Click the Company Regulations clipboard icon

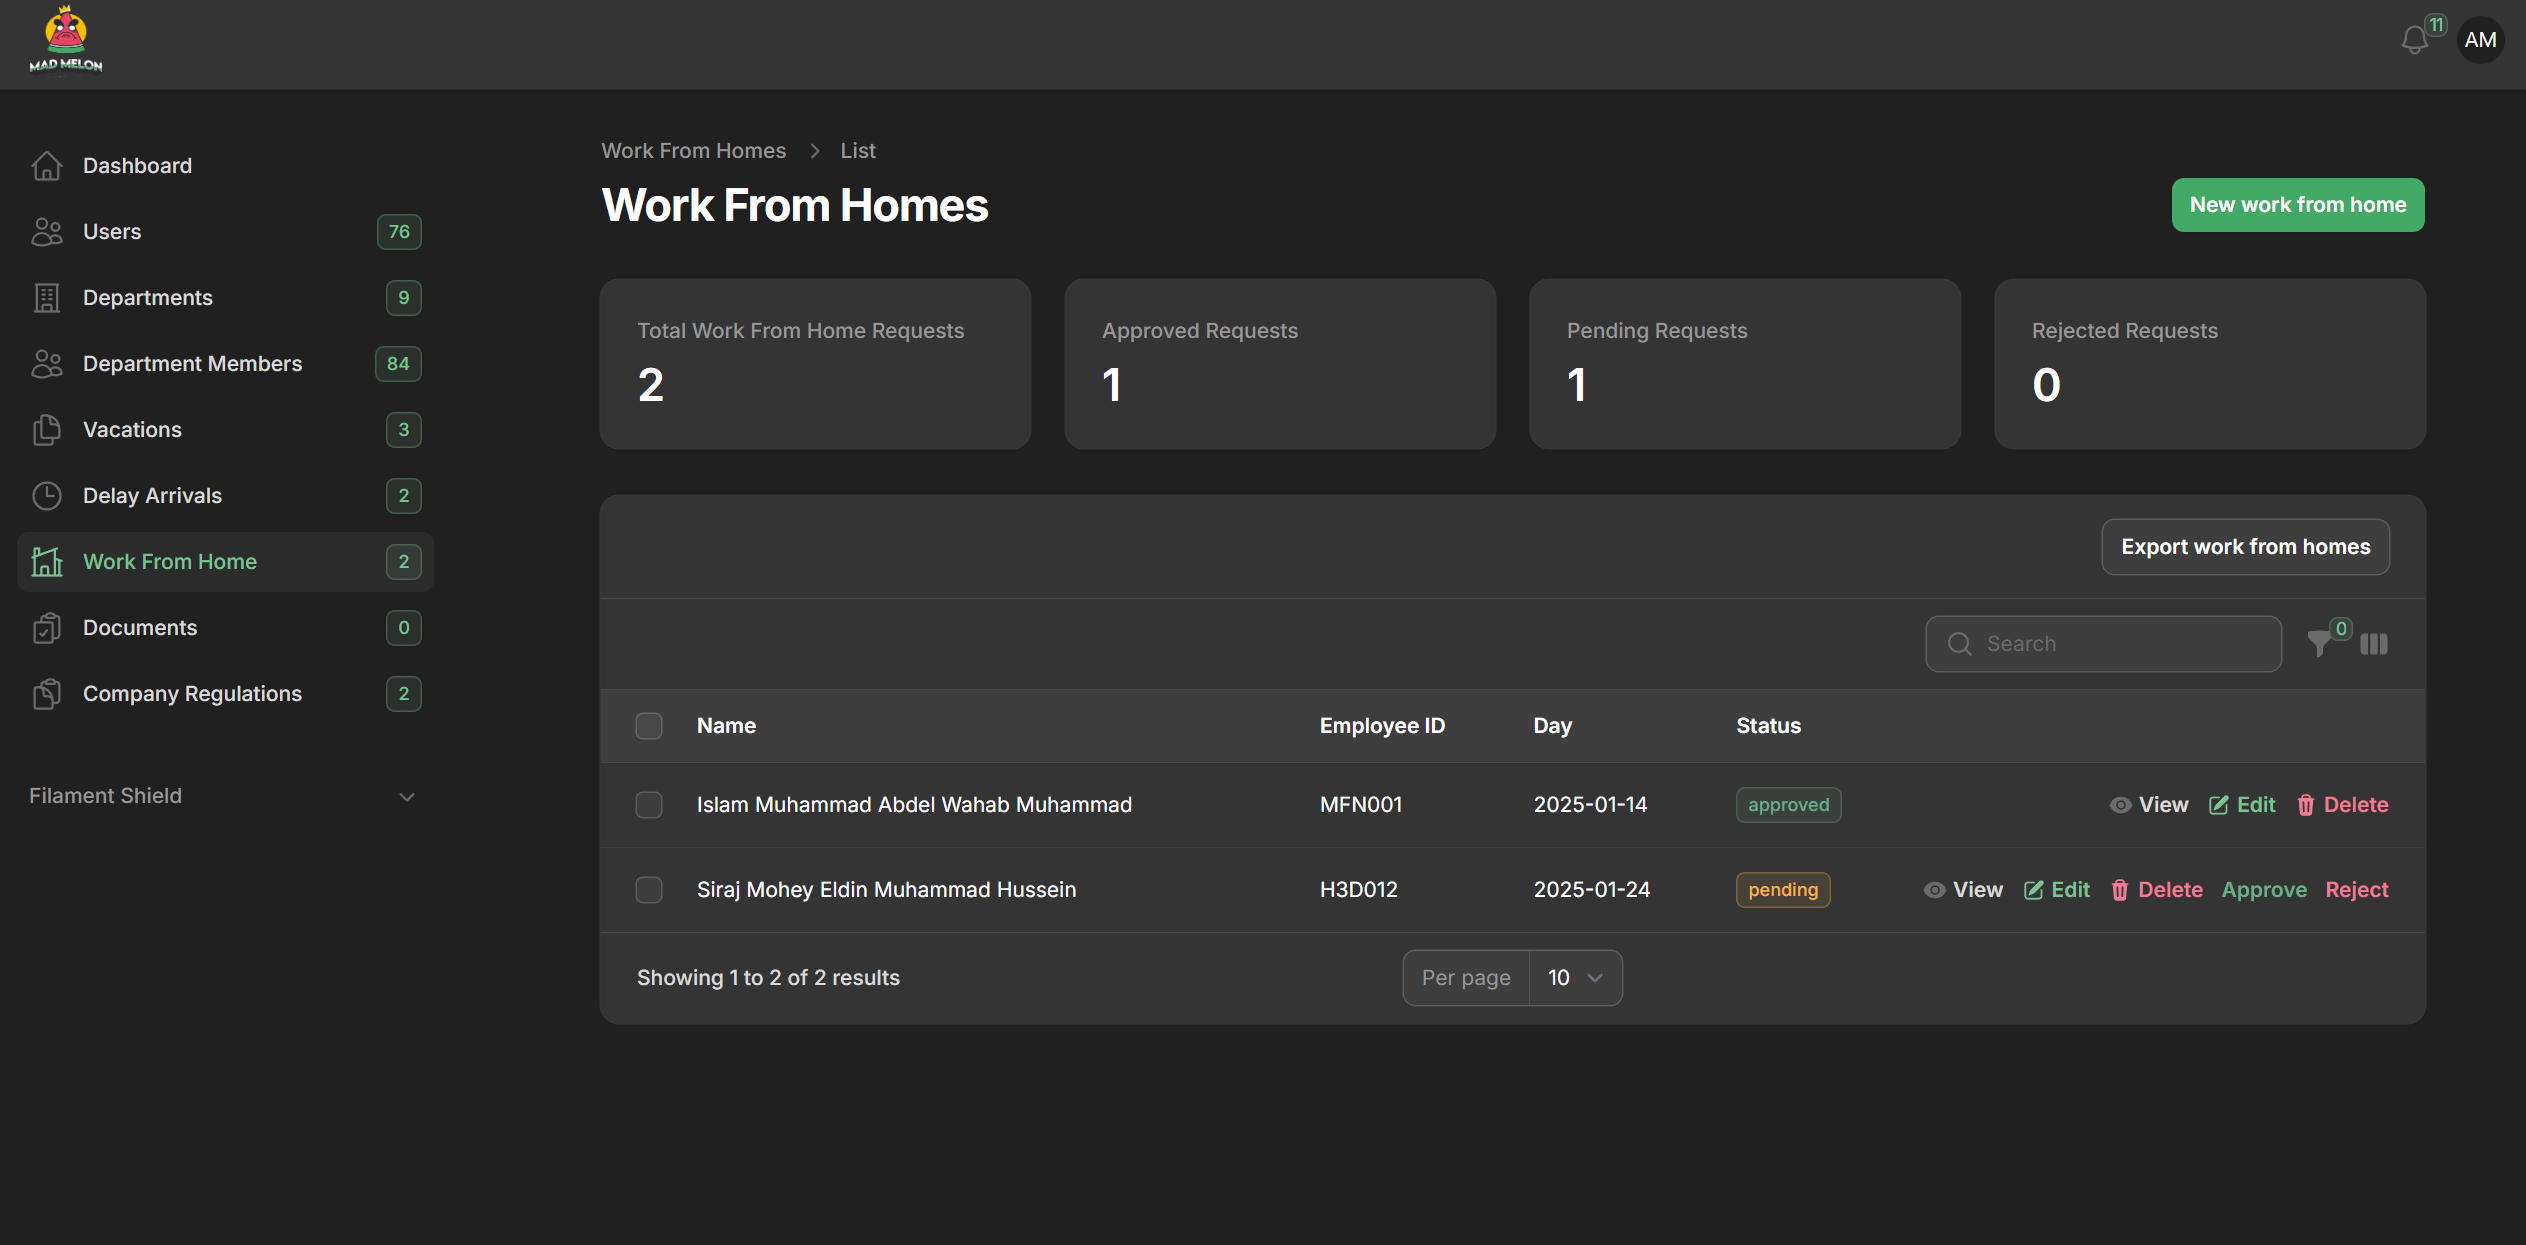(47, 694)
